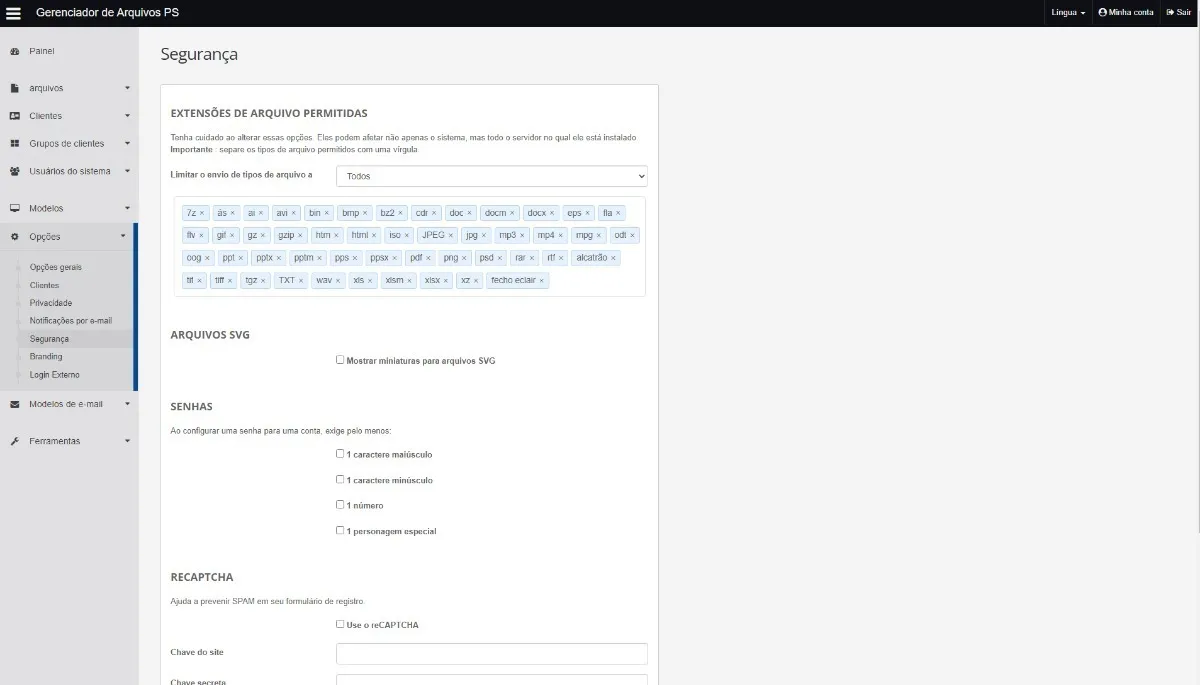The height and width of the screenshot is (685, 1200).
Task: Open Login Externo submenu item
Action: (55, 375)
